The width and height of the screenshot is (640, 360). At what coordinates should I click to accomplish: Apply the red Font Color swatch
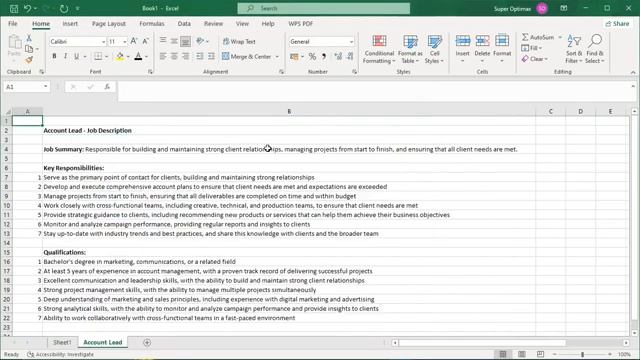138,56
